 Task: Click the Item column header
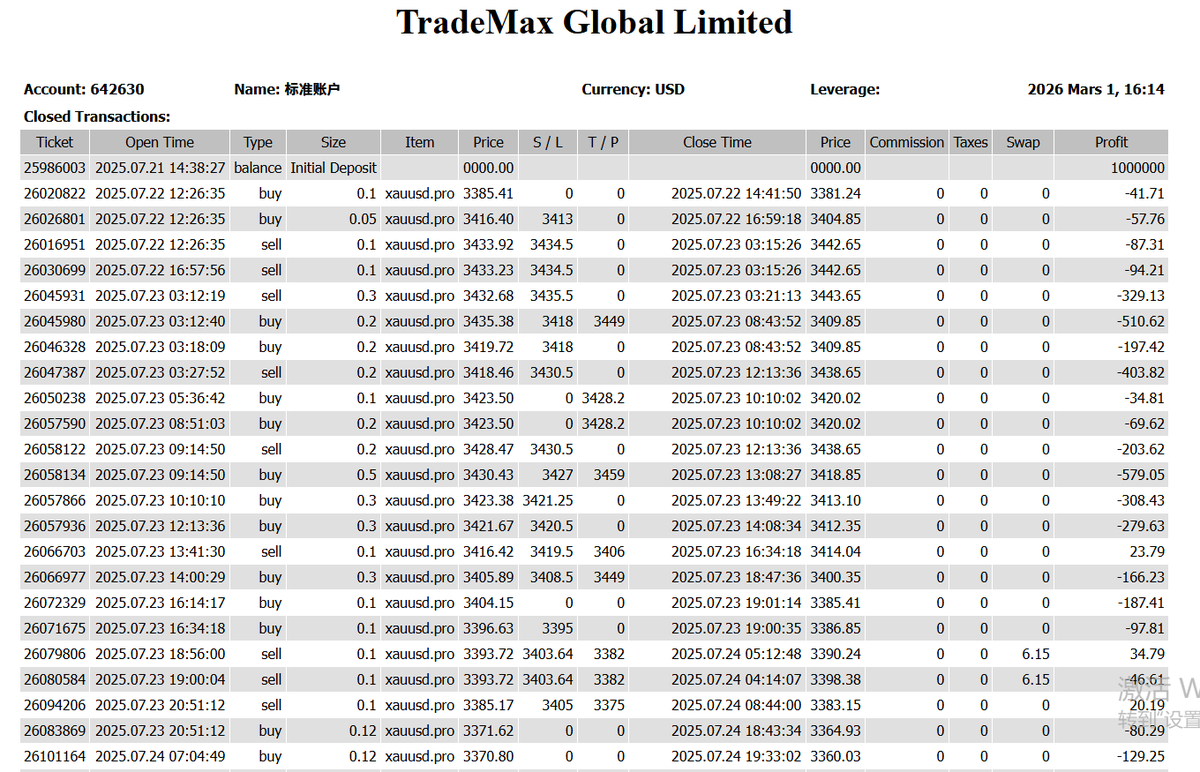point(420,142)
